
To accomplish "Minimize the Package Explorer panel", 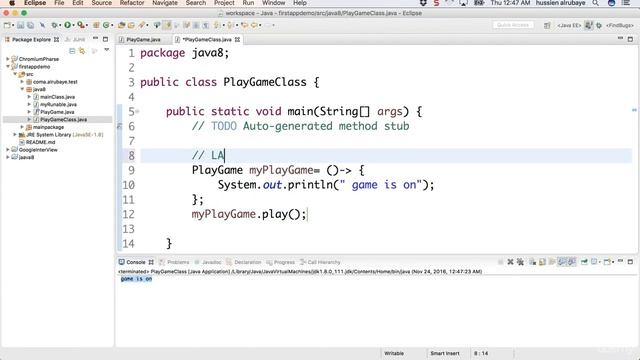I will pyautogui.click(x=95, y=39).
